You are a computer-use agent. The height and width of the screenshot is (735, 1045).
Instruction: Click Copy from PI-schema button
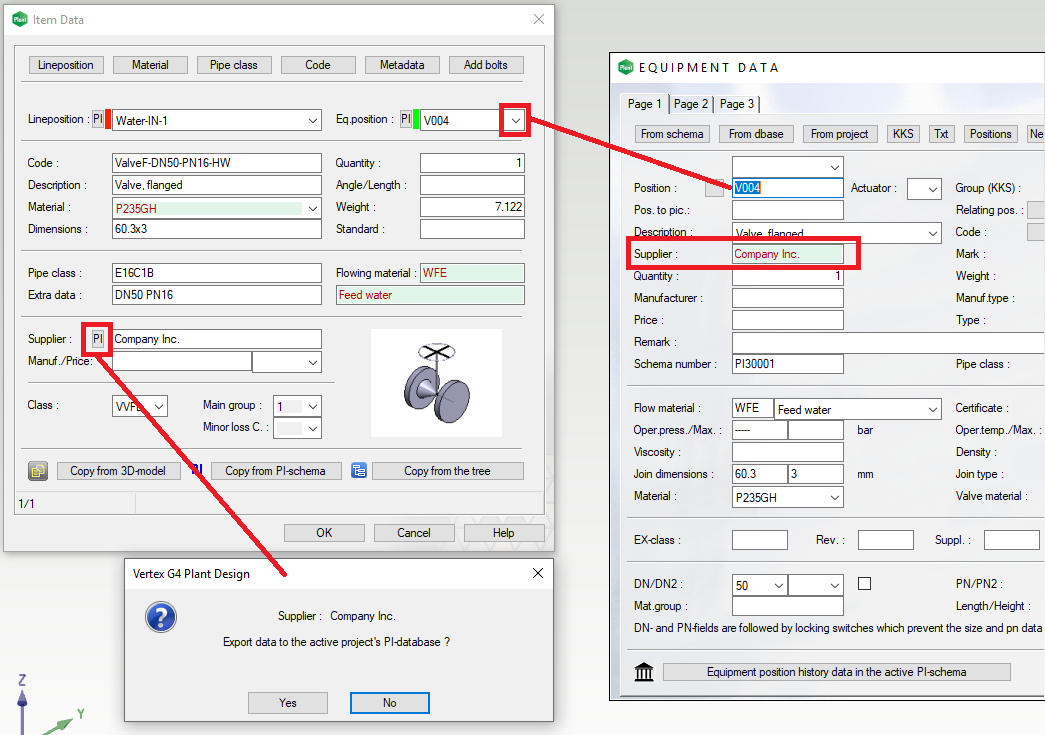[x=275, y=471]
